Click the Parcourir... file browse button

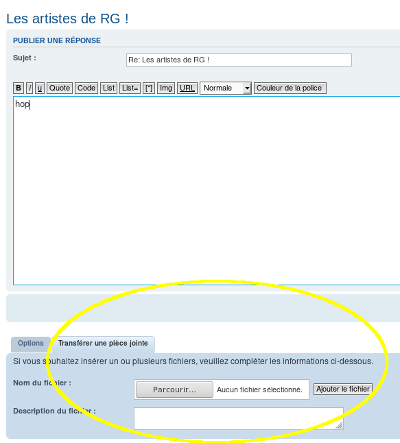(x=174, y=389)
